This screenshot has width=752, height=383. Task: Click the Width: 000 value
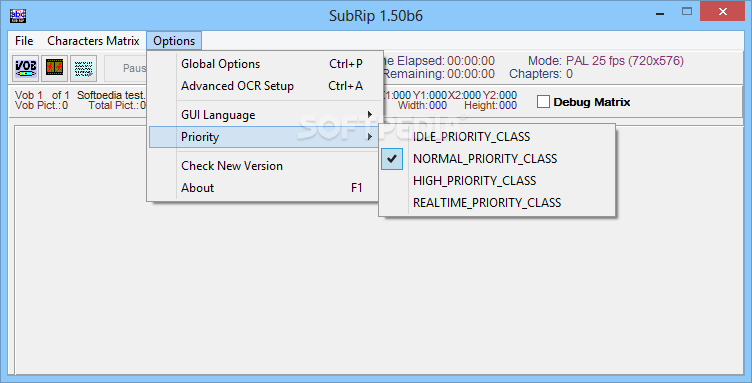pos(422,105)
